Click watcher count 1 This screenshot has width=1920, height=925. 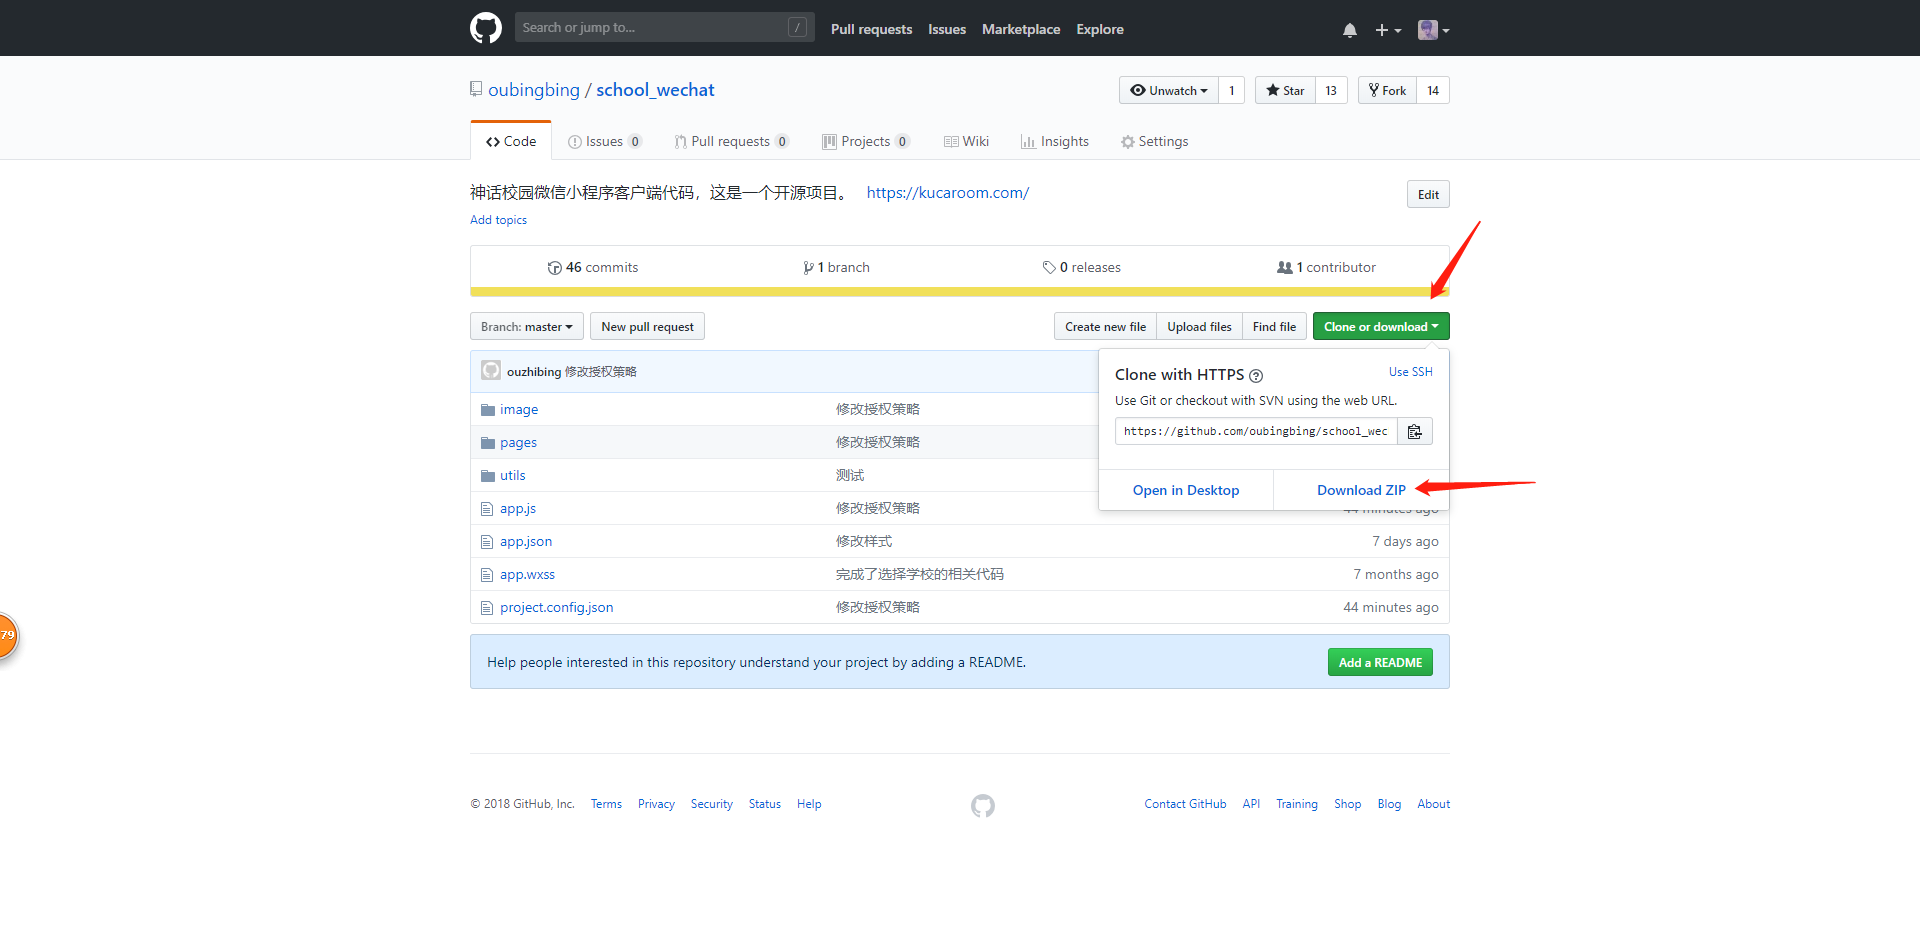click(1232, 90)
